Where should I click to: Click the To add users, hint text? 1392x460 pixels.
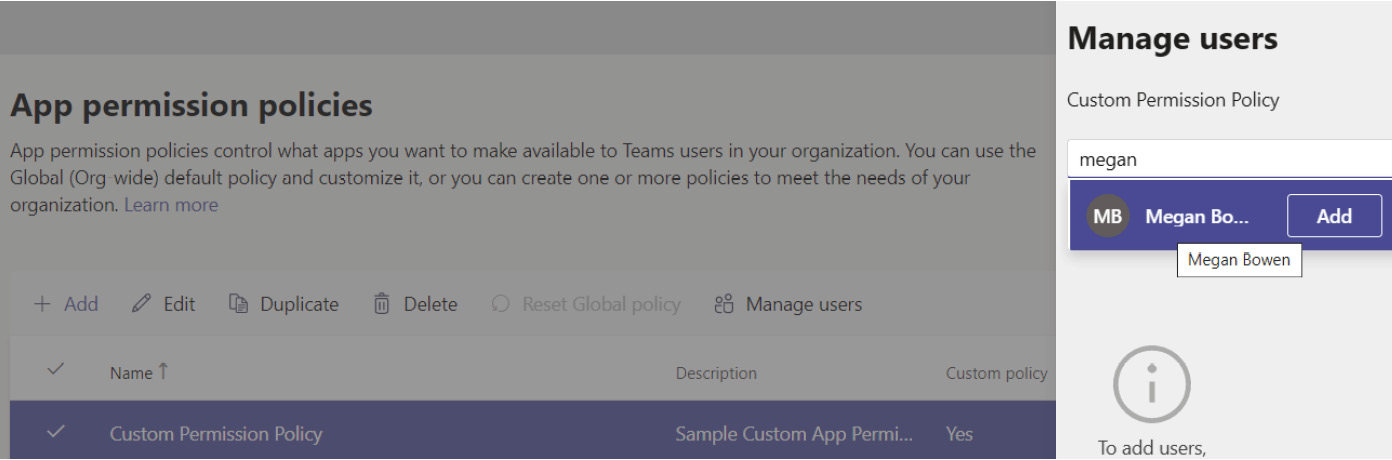point(1152,448)
